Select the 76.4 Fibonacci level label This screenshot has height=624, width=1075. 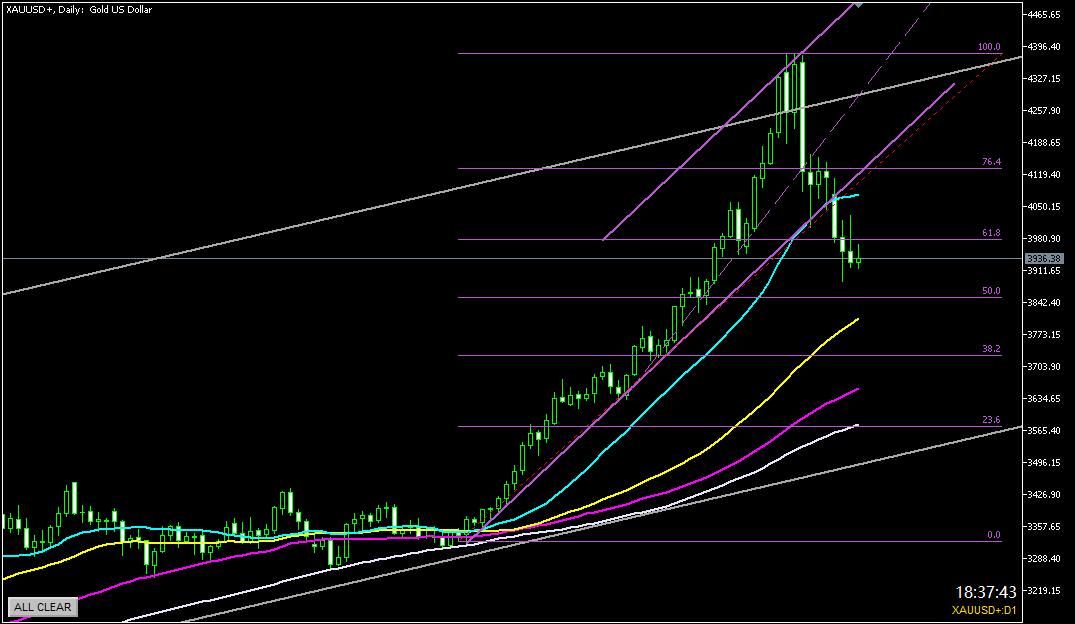click(991, 161)
